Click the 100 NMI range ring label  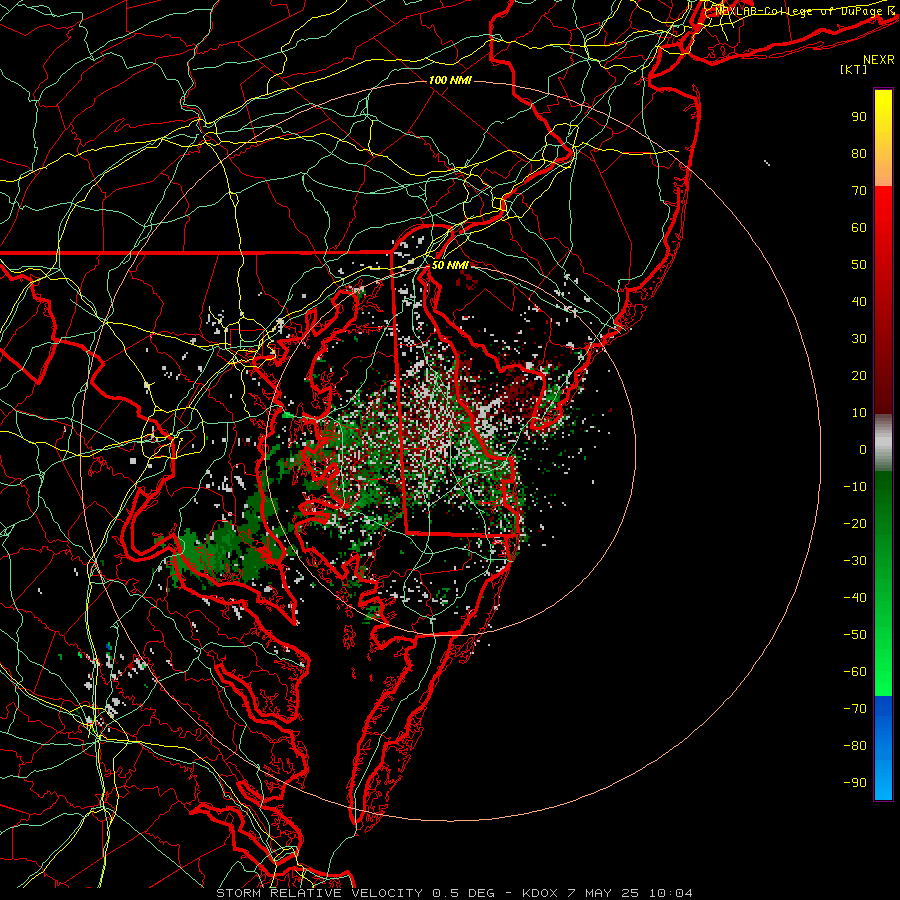coord(450,80)
